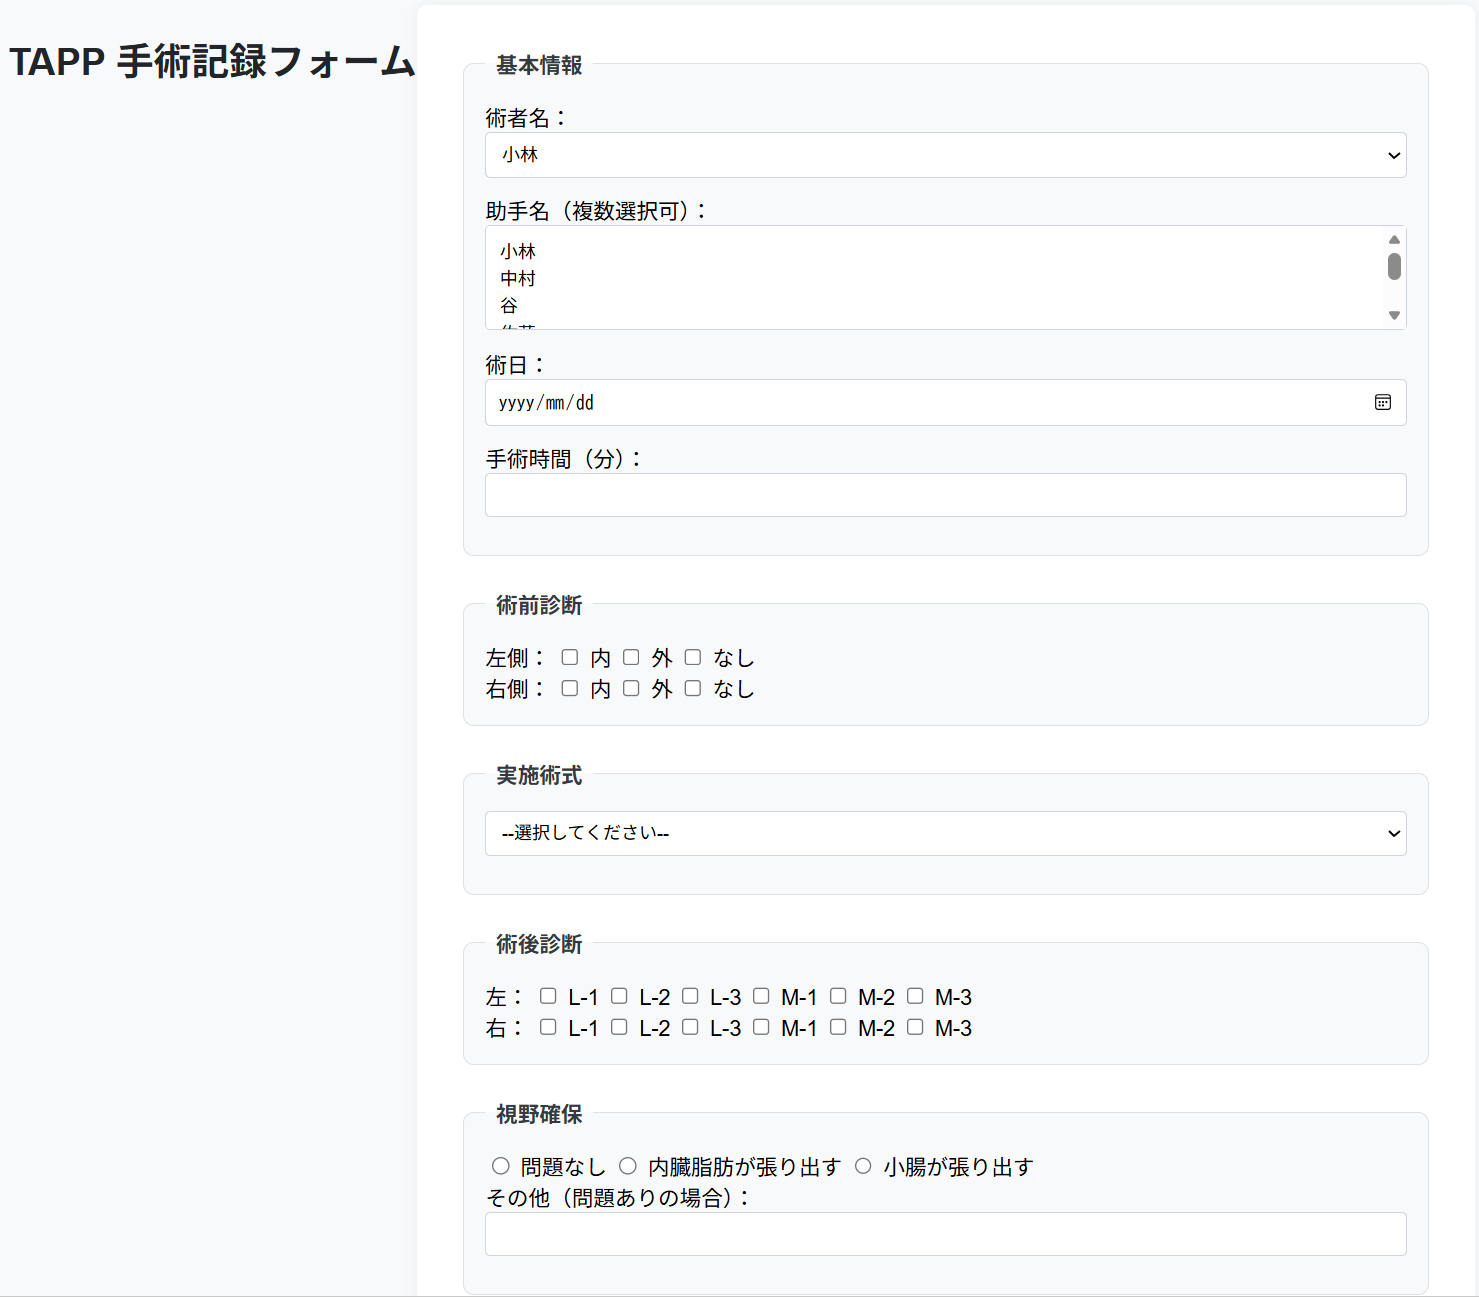1479x1297 pixels.
Task: Click the scroll down arrow in 助手名 list
Action: pyautogui.click(x=1394, y=316)
